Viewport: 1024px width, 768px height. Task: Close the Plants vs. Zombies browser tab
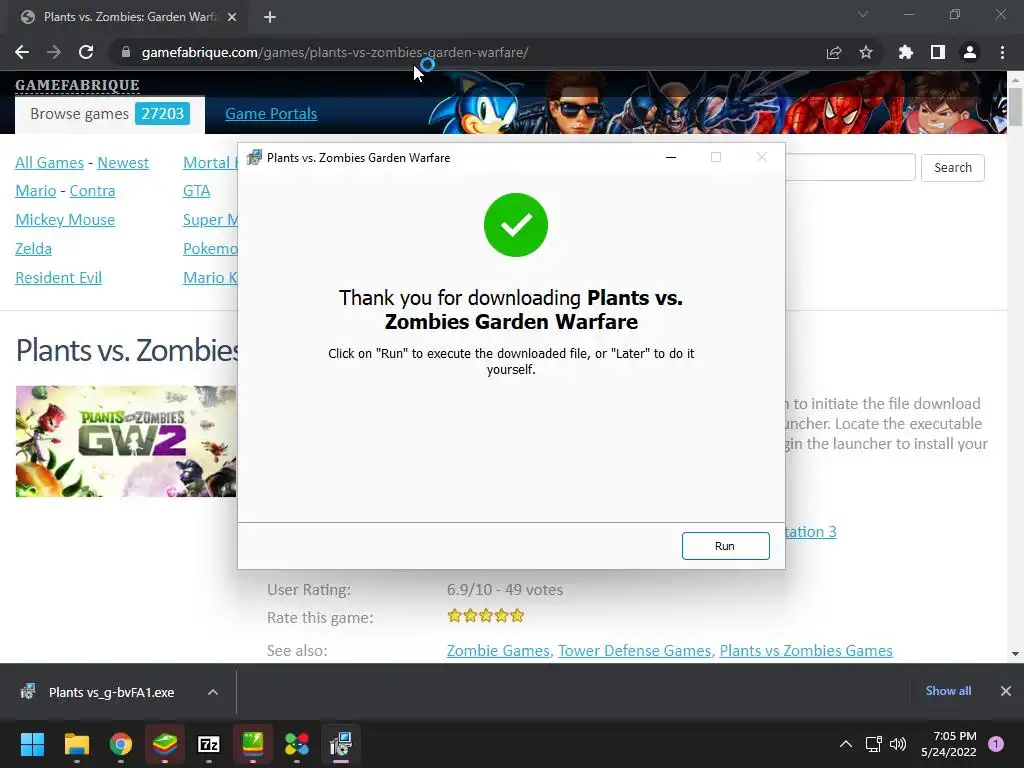click(231, 17)
